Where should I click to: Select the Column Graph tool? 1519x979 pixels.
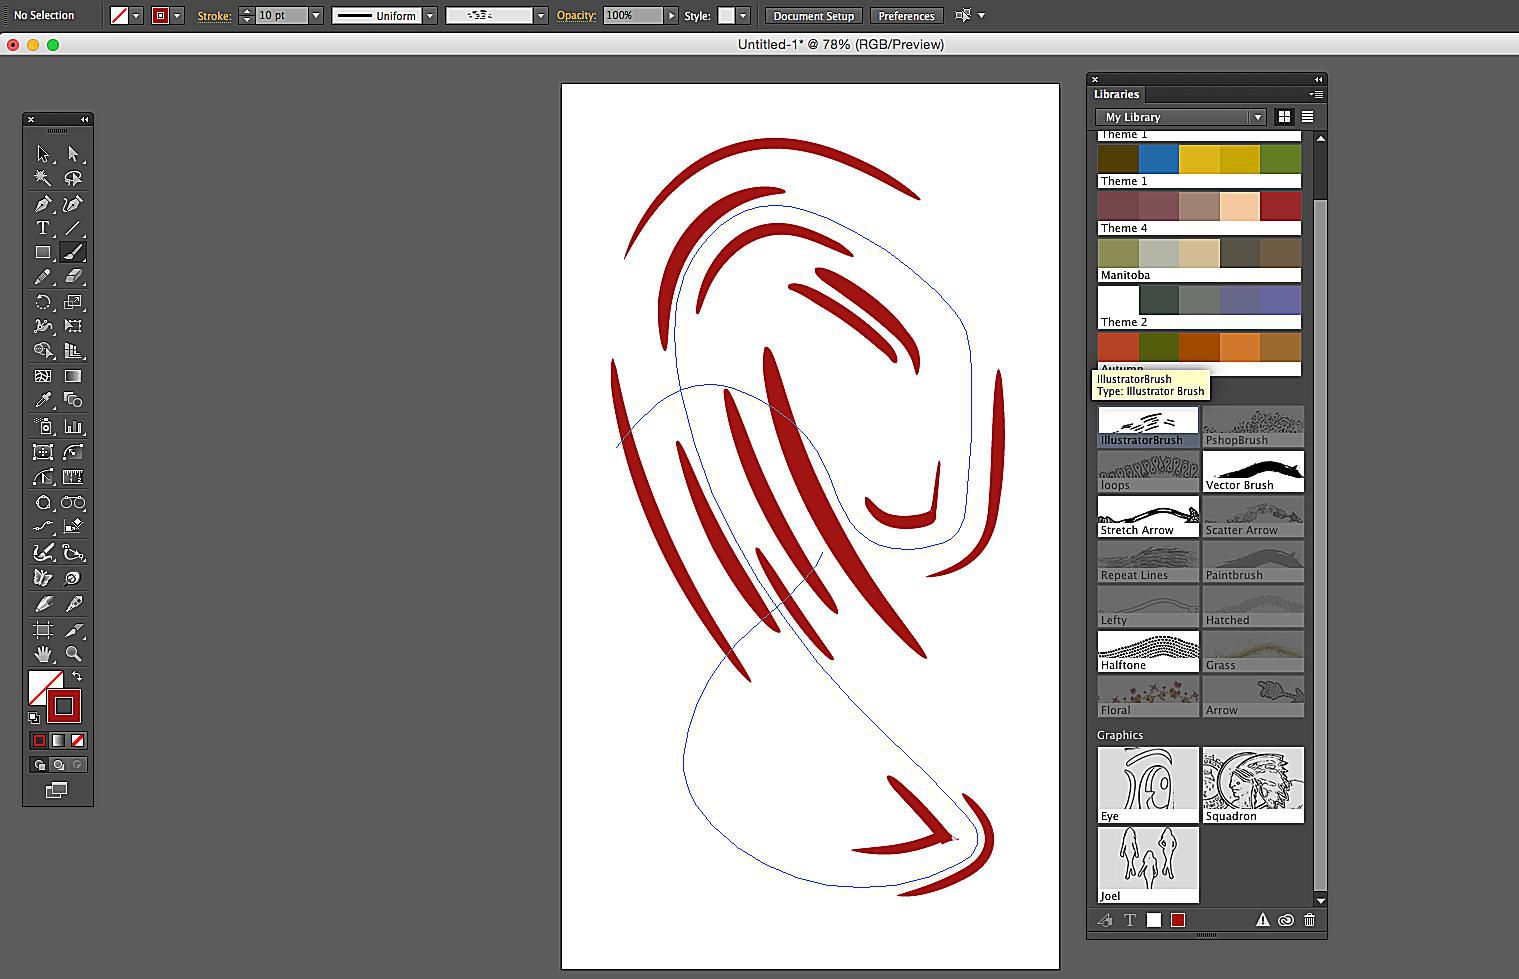[x=73, y=427]
